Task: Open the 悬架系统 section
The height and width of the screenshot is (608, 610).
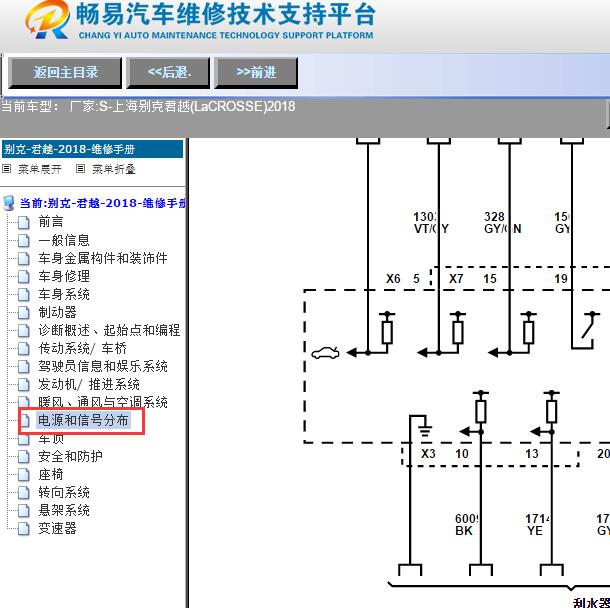Action: coord(64,510)
